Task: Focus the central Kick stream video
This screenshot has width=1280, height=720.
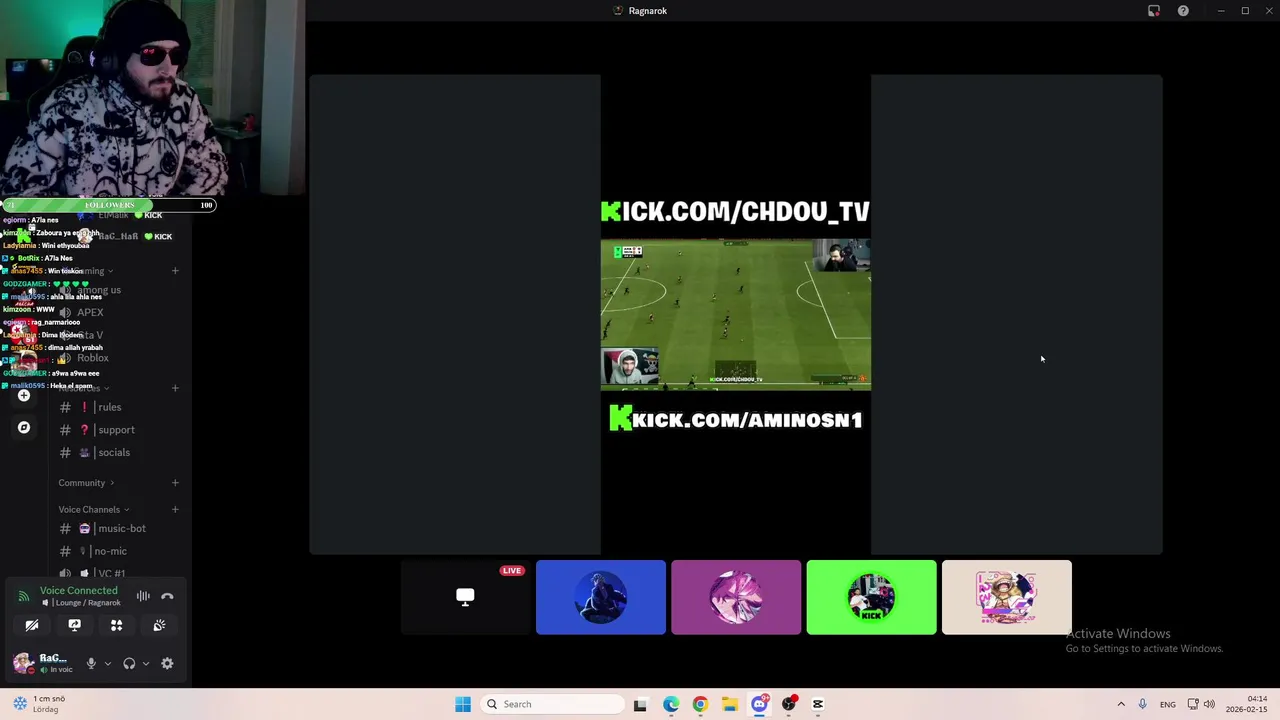Action: point(736,314)
